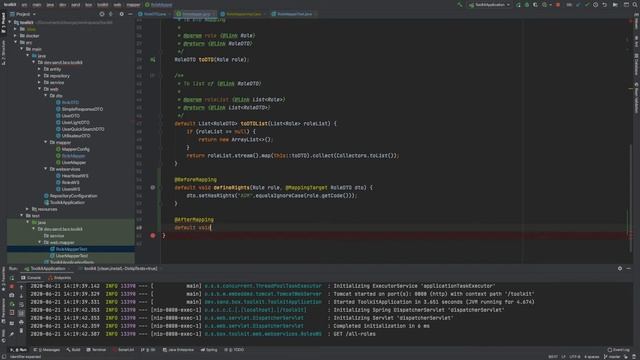The height and width of the screenshot is (360, 640).
Task: Open the ToolkitApplication run configuration dropdown
Action: (489, 5)
